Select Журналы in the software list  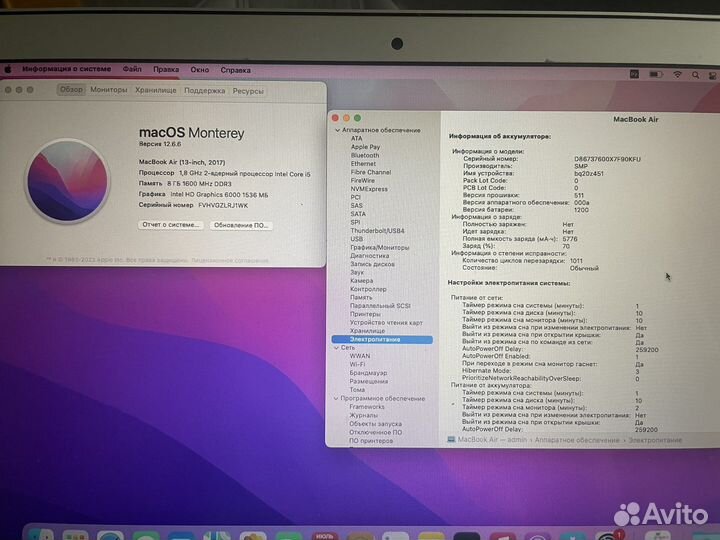pyautogui.click(x=364, y=415)
